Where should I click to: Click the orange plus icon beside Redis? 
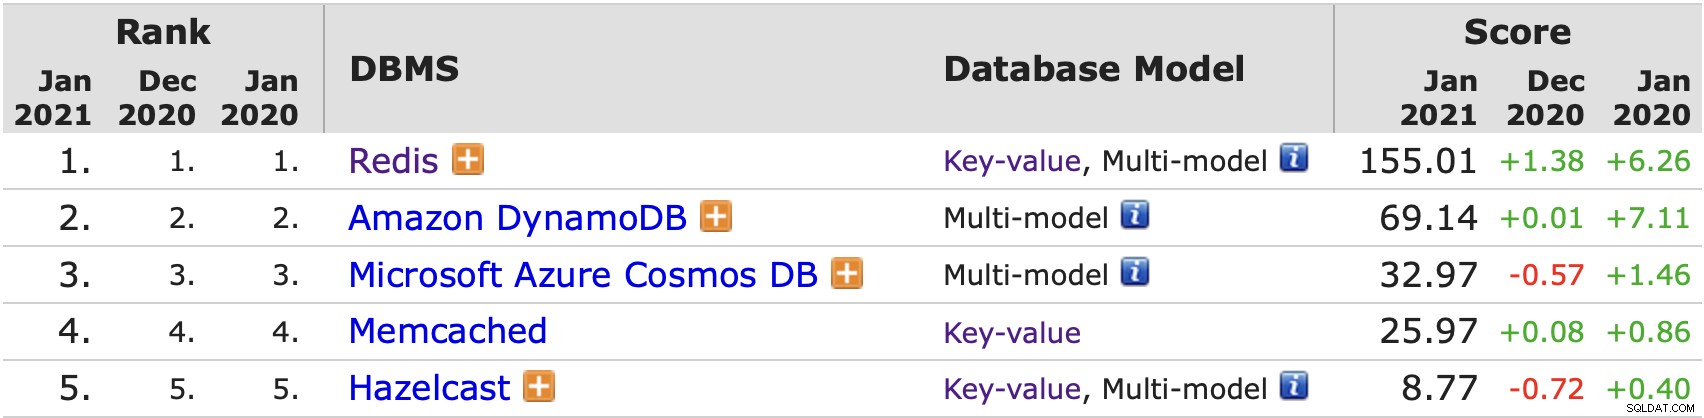468,159
